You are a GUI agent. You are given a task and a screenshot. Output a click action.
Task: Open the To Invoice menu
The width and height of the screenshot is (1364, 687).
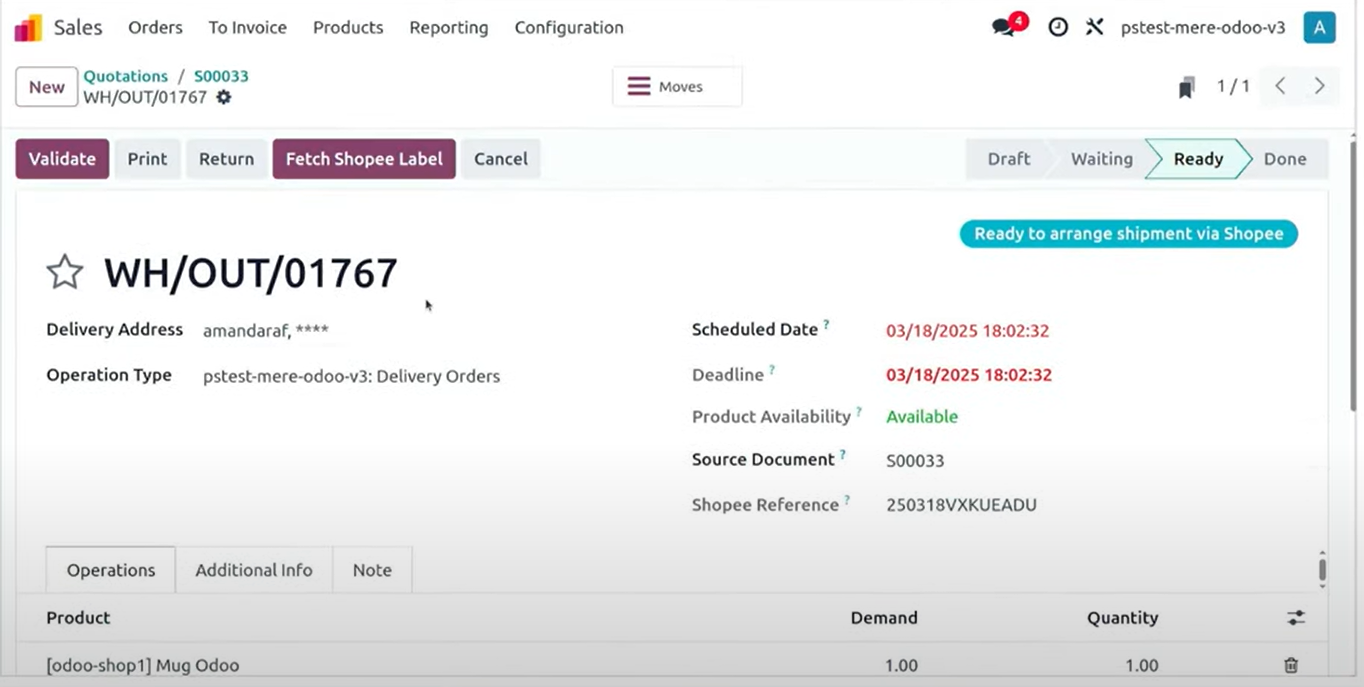tap(248, 28)
